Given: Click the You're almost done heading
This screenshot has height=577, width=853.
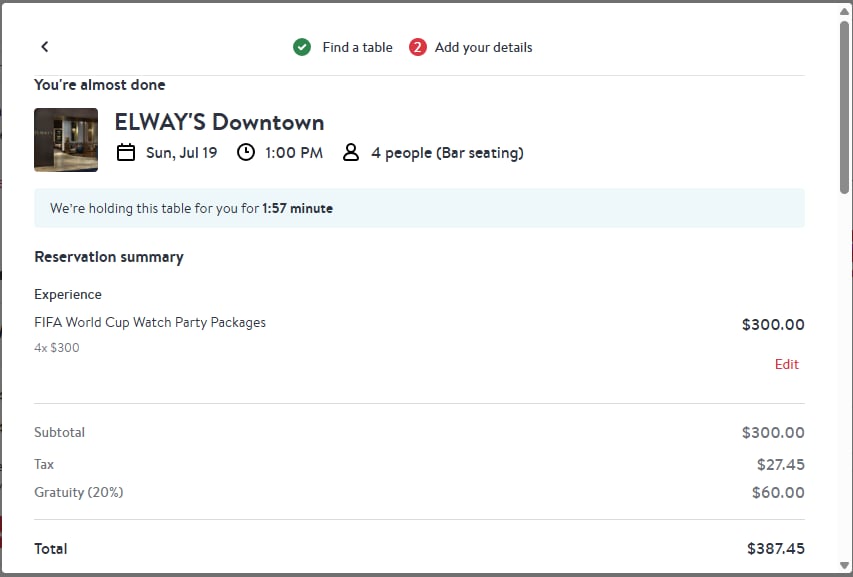Looking at the screenshot, I should (x=100, y=85).
